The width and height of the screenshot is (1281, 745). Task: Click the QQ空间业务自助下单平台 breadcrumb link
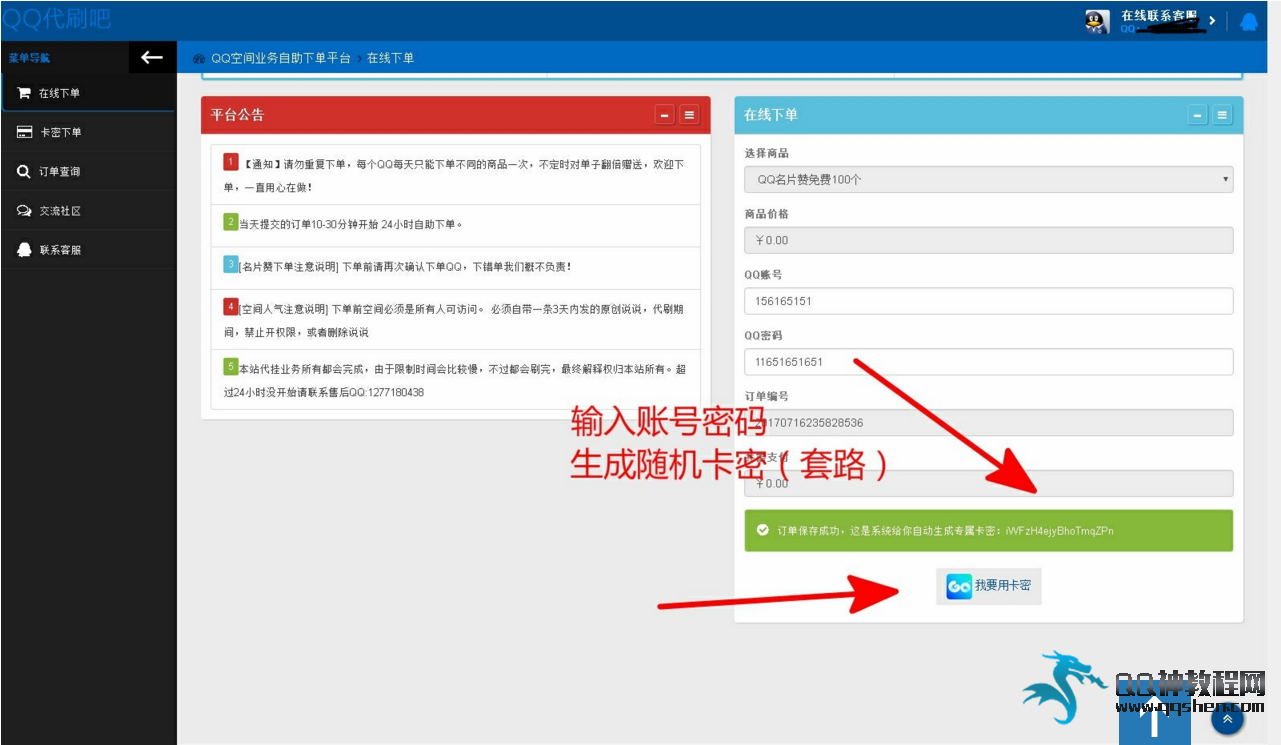[280, 59]
